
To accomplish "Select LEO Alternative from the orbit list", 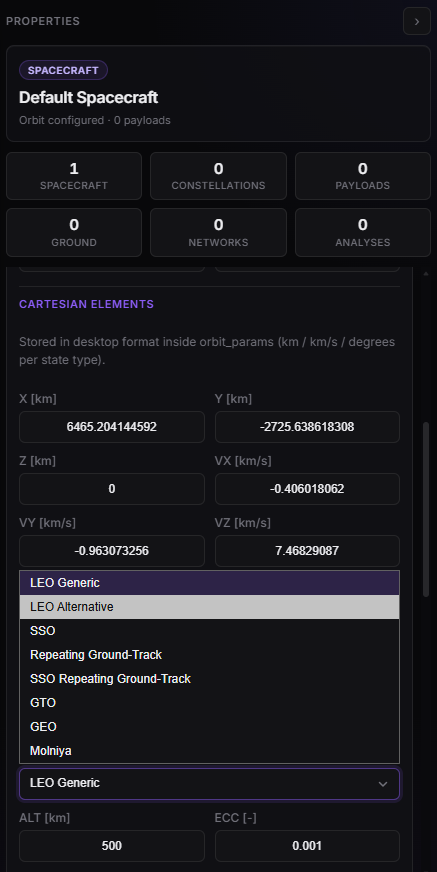I will [x=209, y=607].
